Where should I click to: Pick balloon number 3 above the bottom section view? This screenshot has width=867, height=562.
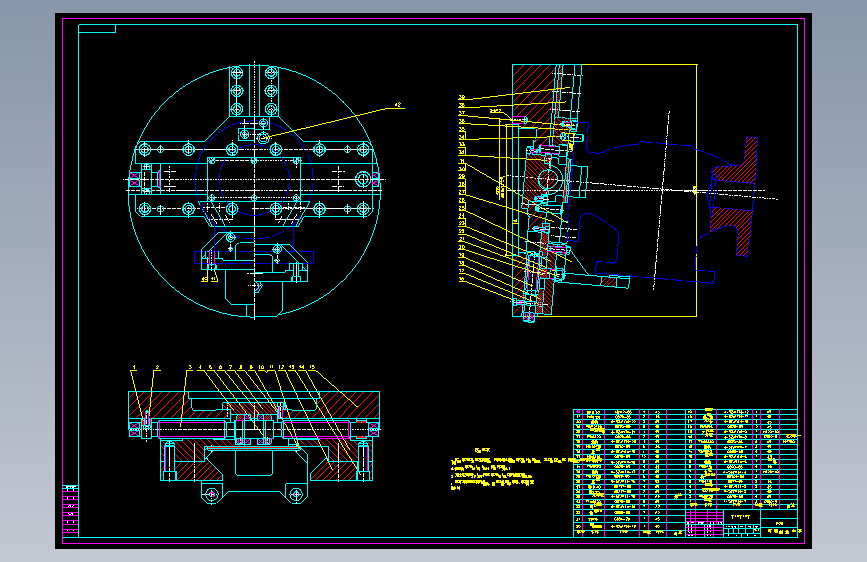[x=190, y=367]
